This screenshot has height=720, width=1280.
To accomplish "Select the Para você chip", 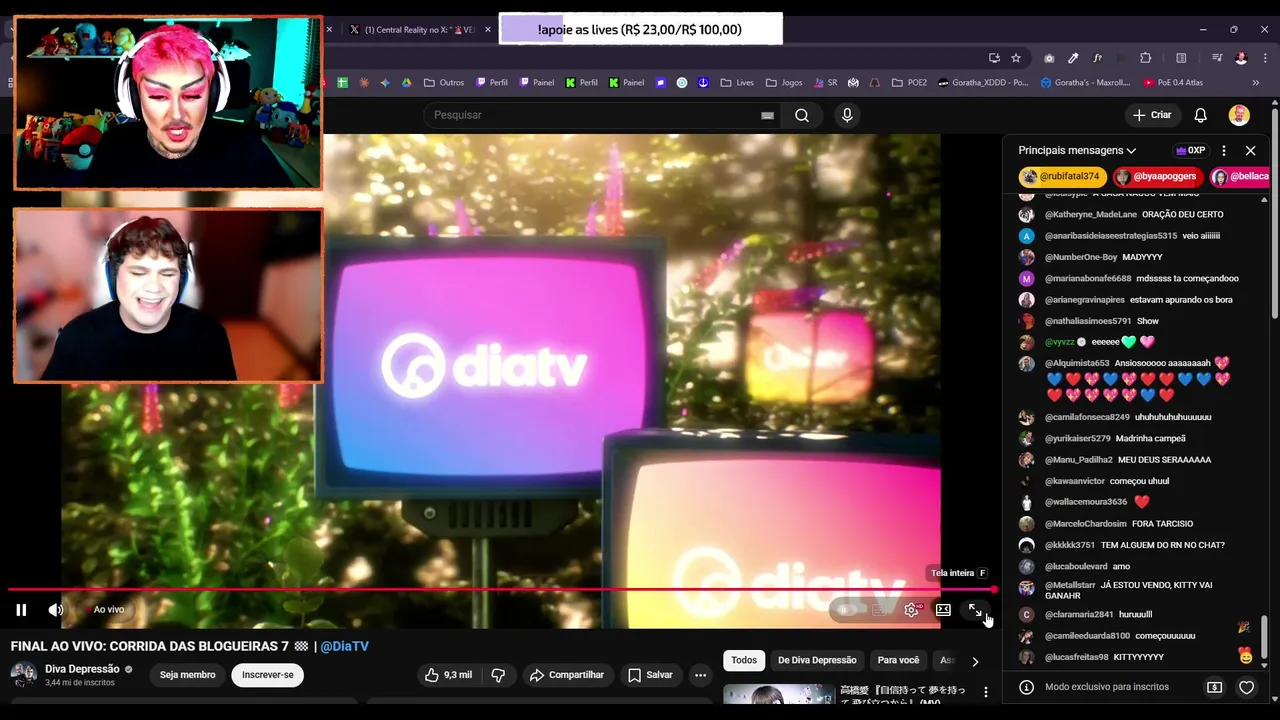I will coord(898,660).
